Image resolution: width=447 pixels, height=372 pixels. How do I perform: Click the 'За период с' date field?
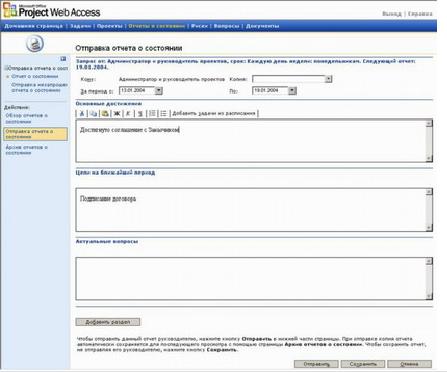[137, 91]
